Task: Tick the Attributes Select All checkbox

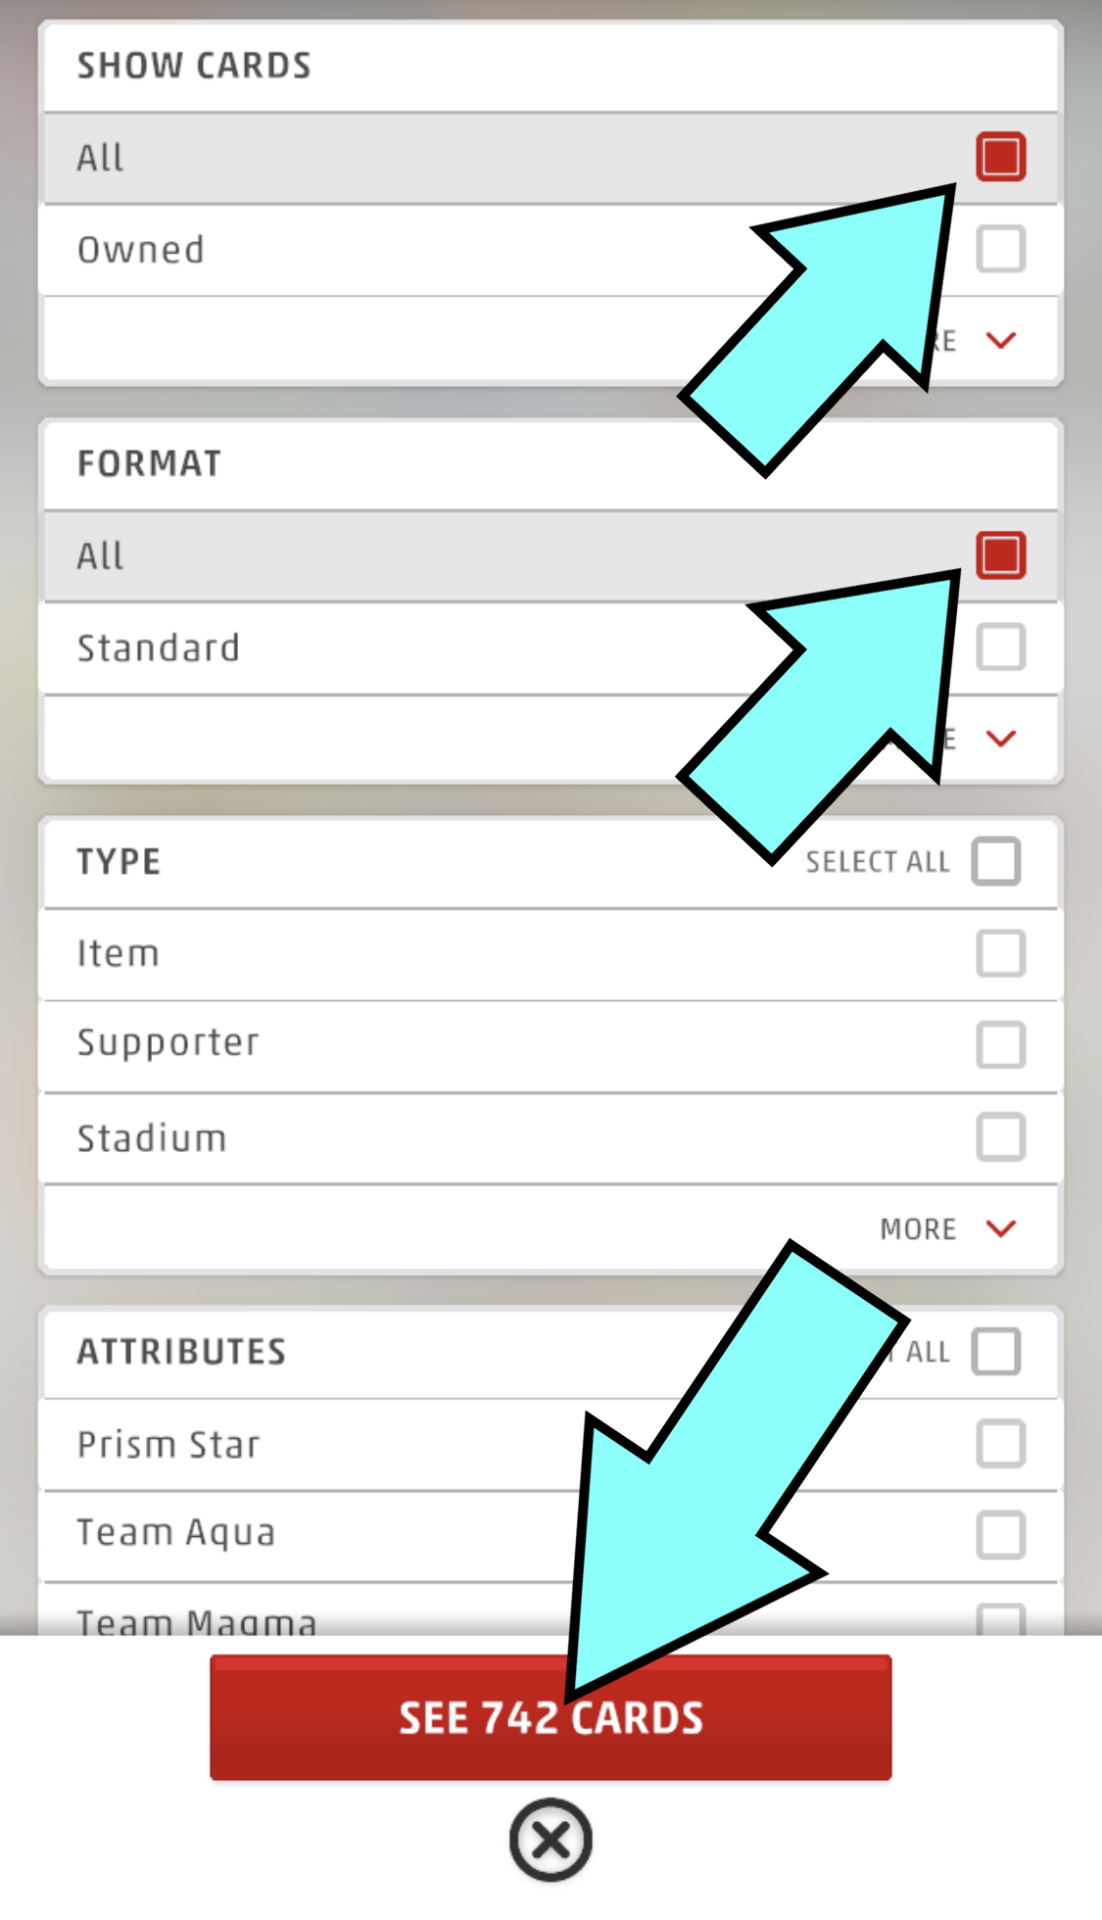Action: tap(996, 1351)
